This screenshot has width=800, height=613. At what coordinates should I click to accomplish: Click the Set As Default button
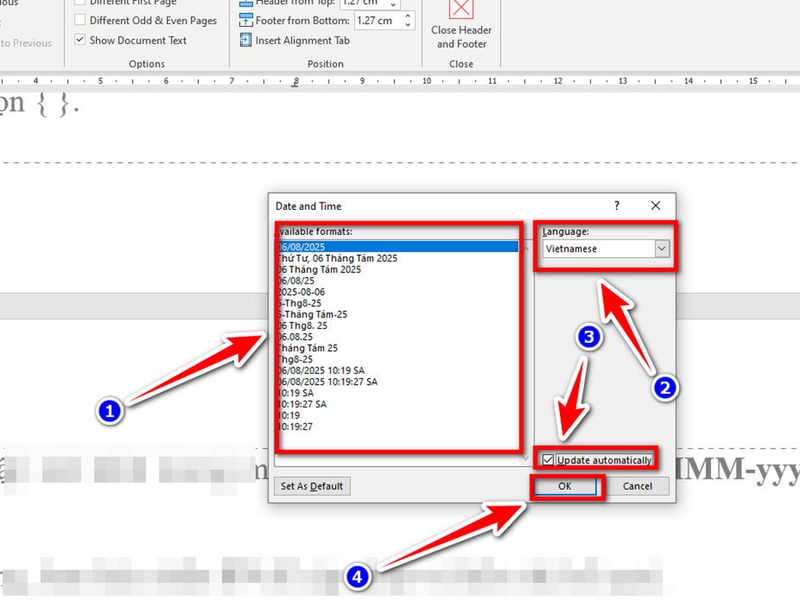(312, 486)
